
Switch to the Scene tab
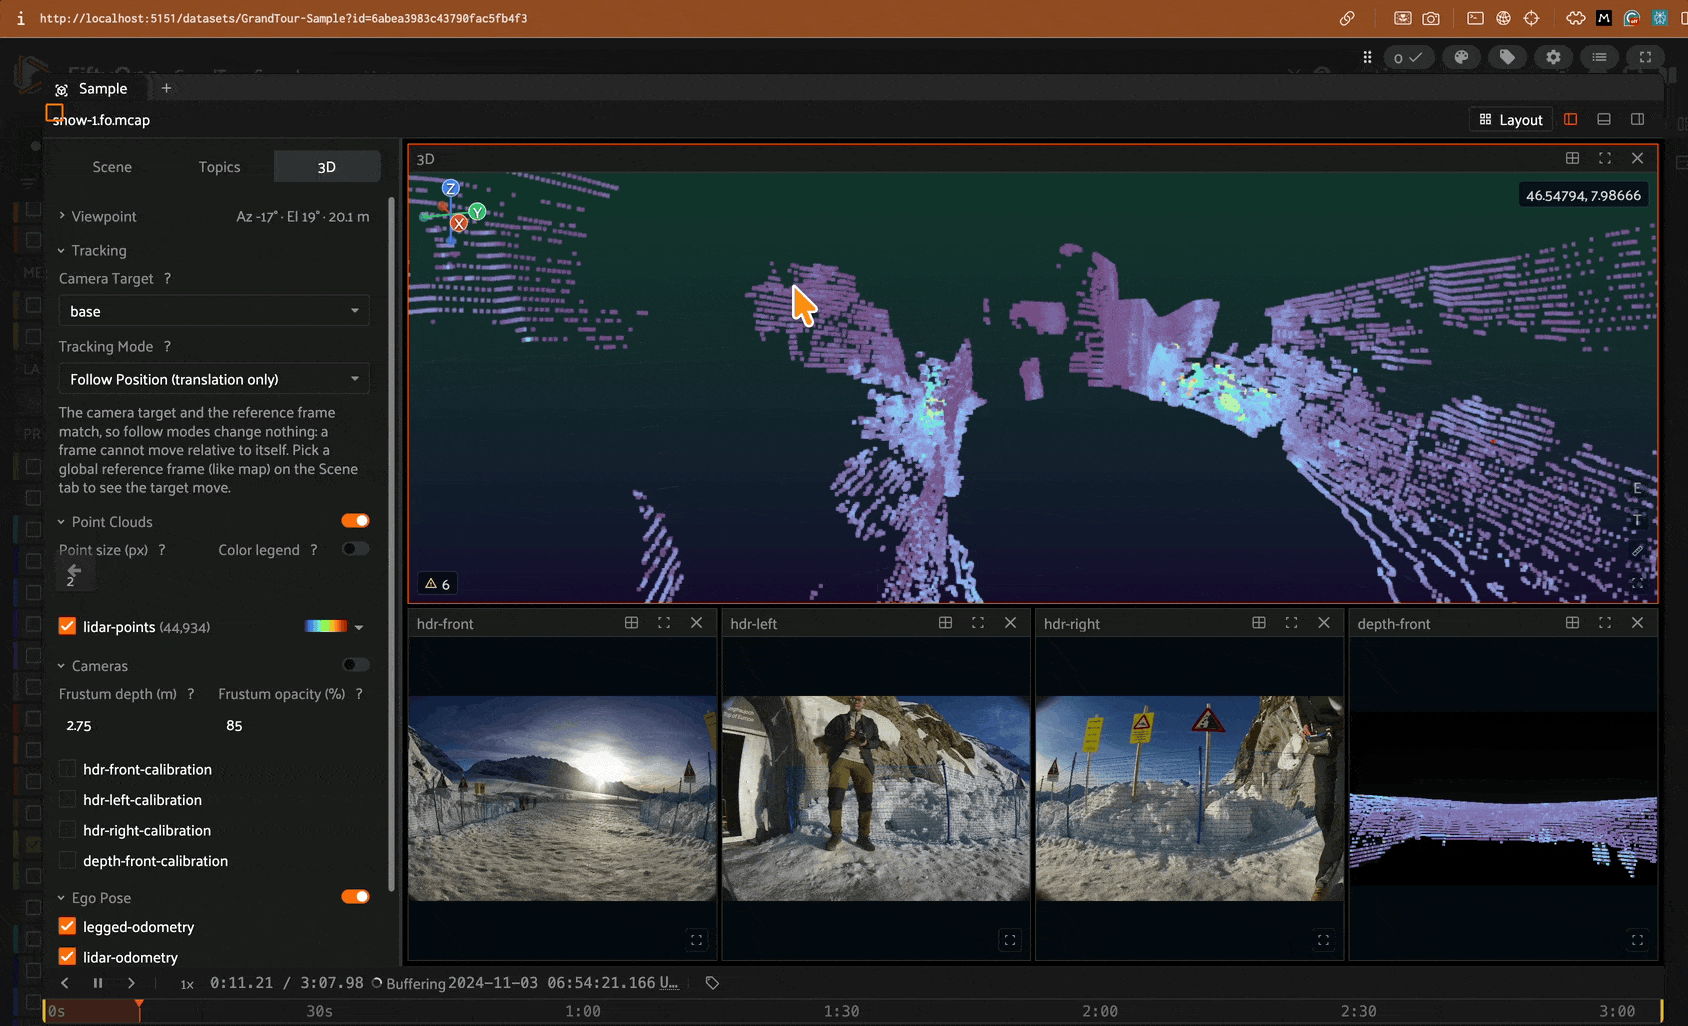pos(112,167)
